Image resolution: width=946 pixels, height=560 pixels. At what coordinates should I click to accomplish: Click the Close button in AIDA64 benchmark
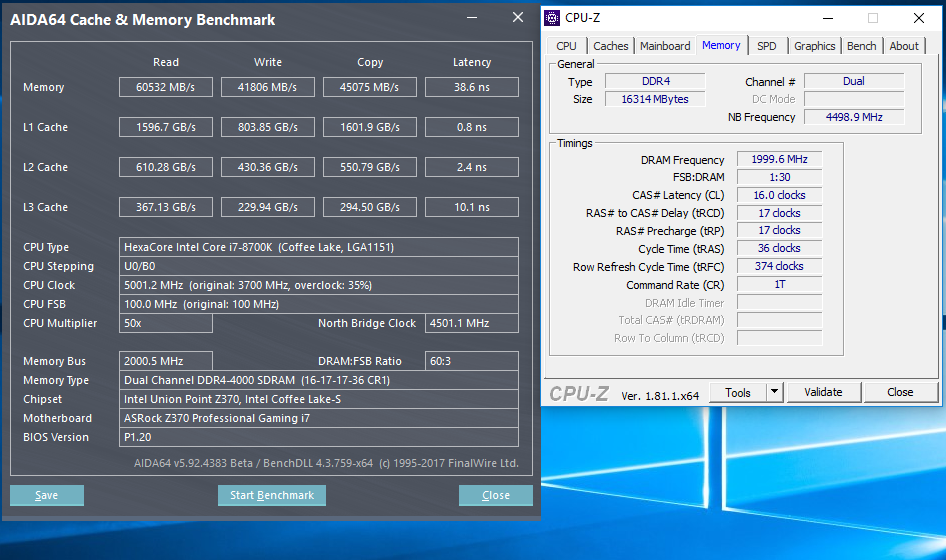coord(496,495)
